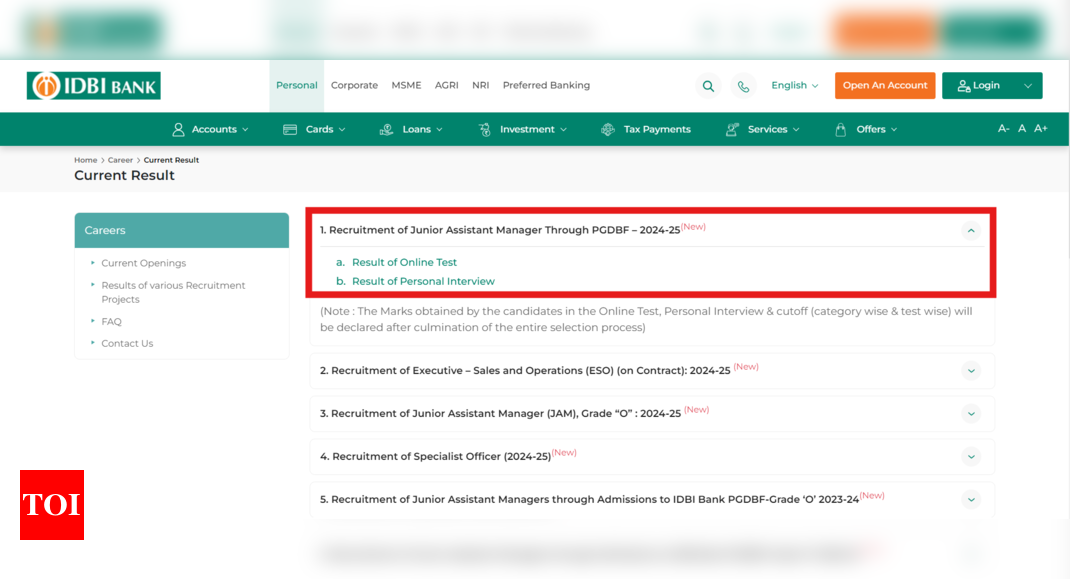Expand the JAM Grade O 2024-25 section

pyautogui.click(x=971, y=414)
